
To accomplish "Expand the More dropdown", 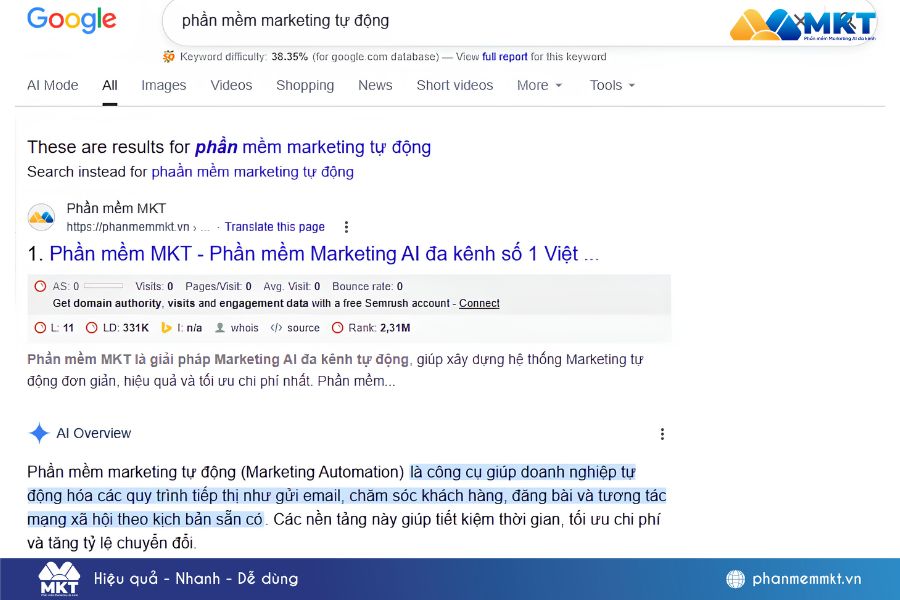I will [540, 85].
